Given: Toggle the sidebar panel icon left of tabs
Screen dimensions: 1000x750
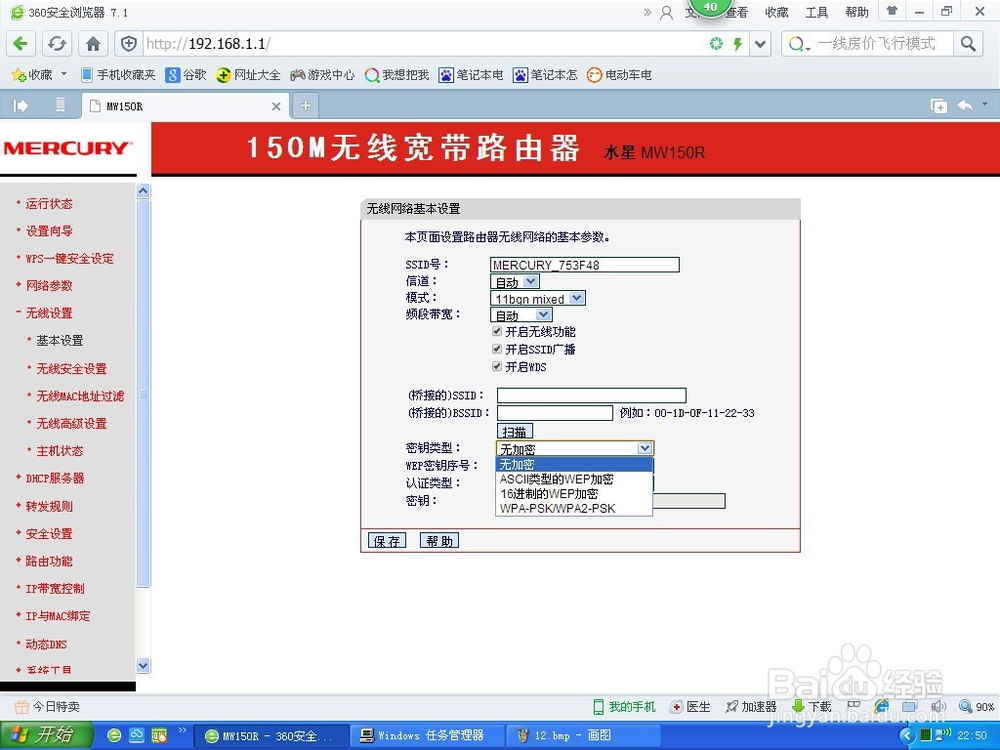Looking at the screenshot, I should coord(20,105).
